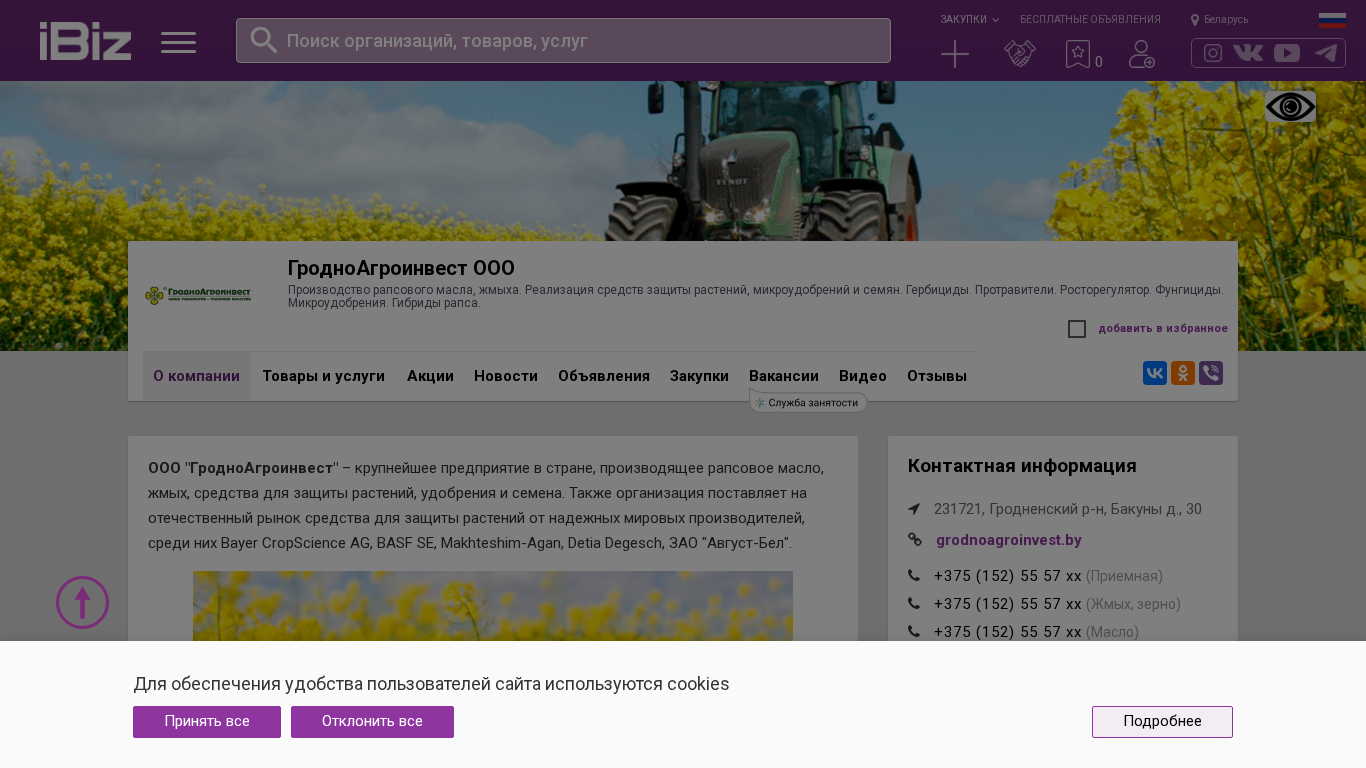1366x768 pixels.
Task: Open the Instagram page icon
Action: click(x=1213, y=53)
